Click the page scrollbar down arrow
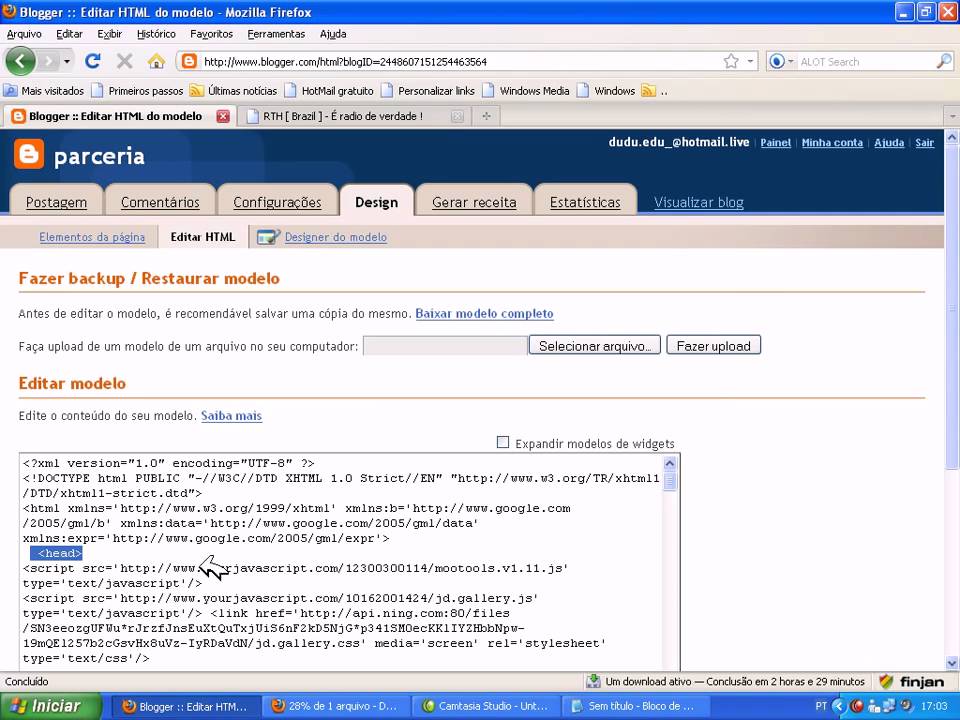This screenshot has width=960, height=720. [952, 662]
